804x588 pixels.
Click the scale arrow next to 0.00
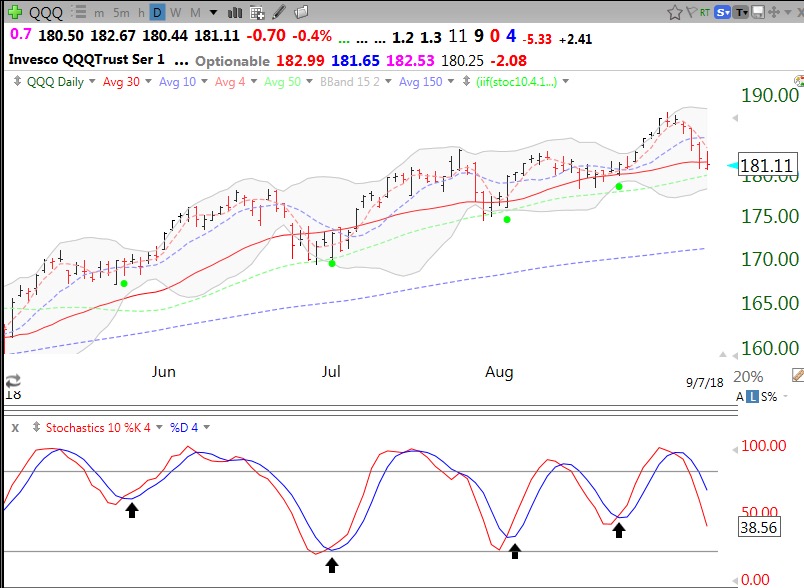pos(734,581)
